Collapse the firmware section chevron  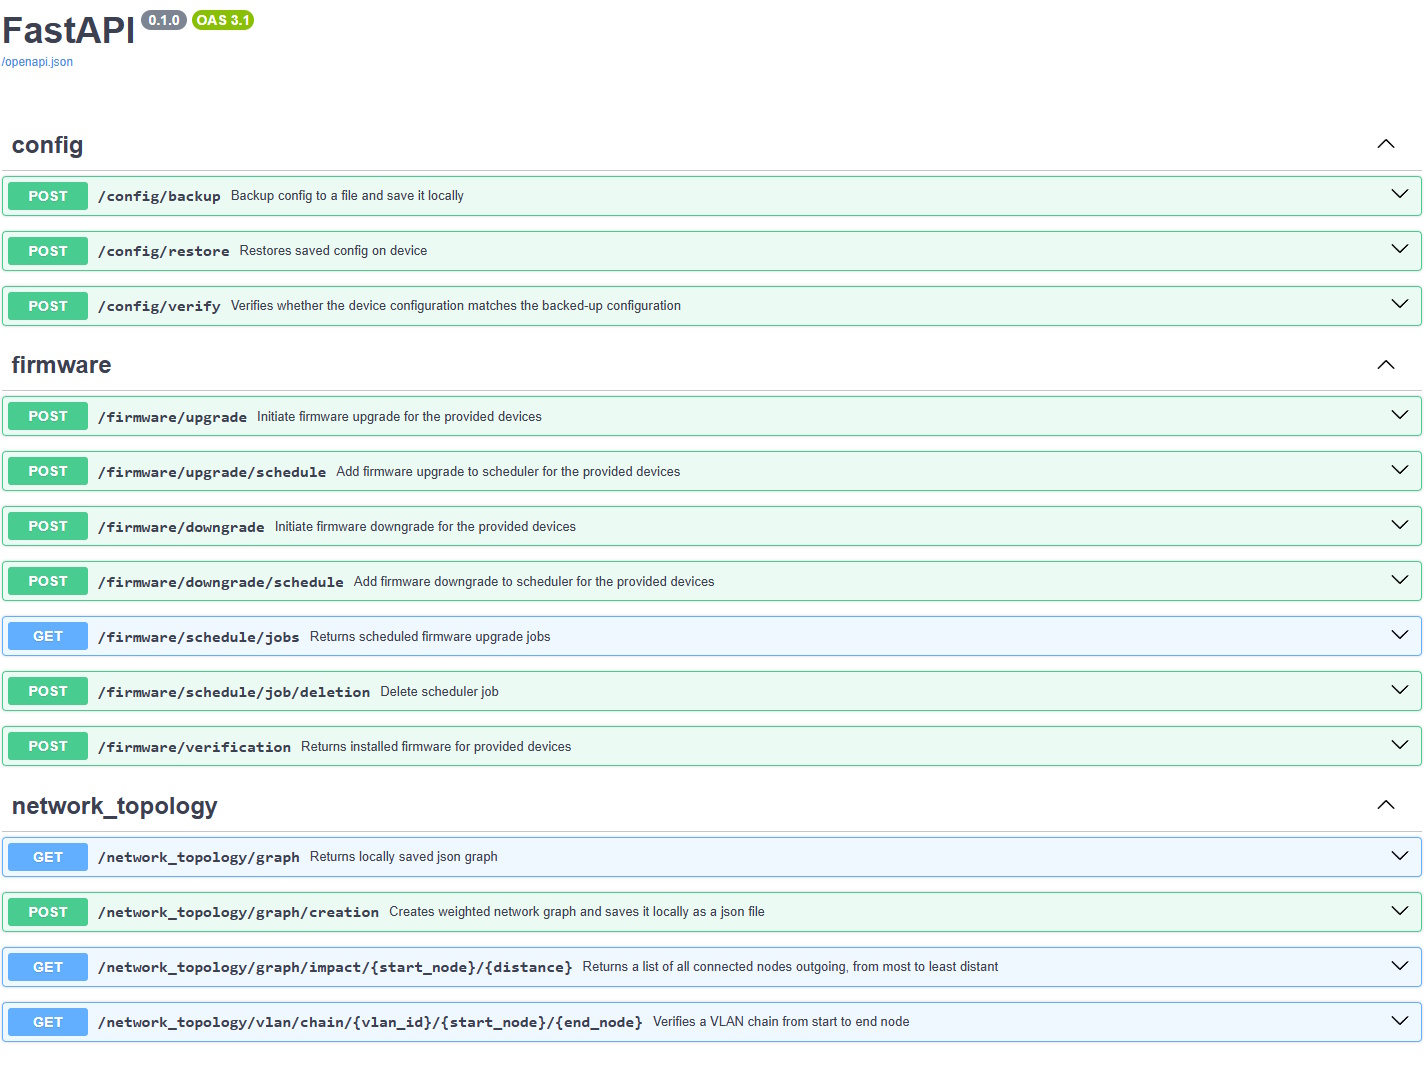tap(1386, 365)
